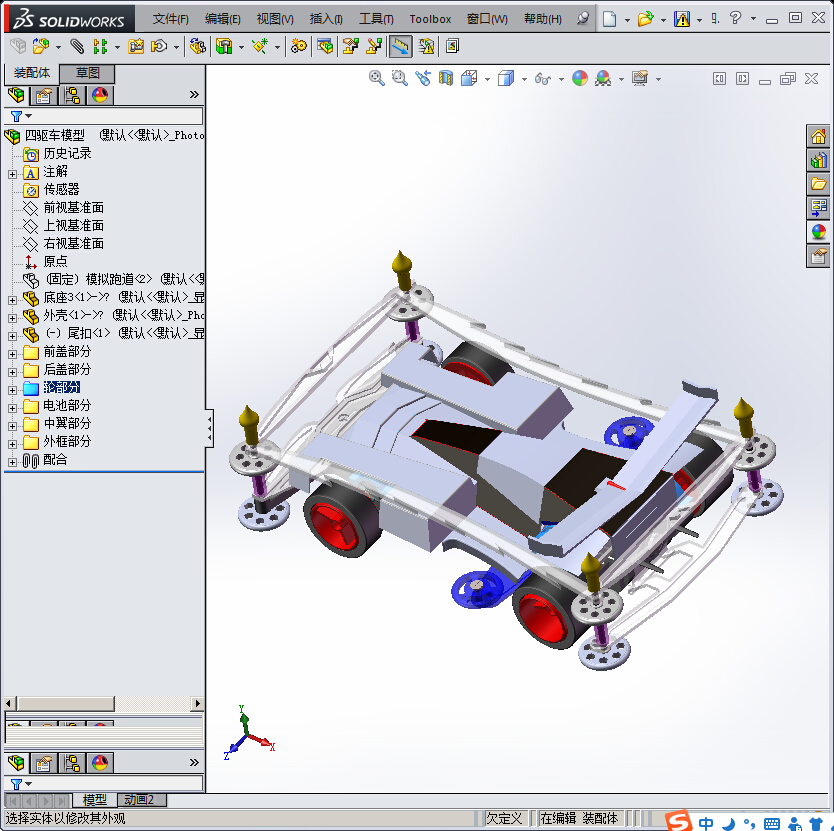This screenshot has width=834, height=831.
Task: Open File Explorer folder icon in task pane
Action: click(x=818, y=184)
